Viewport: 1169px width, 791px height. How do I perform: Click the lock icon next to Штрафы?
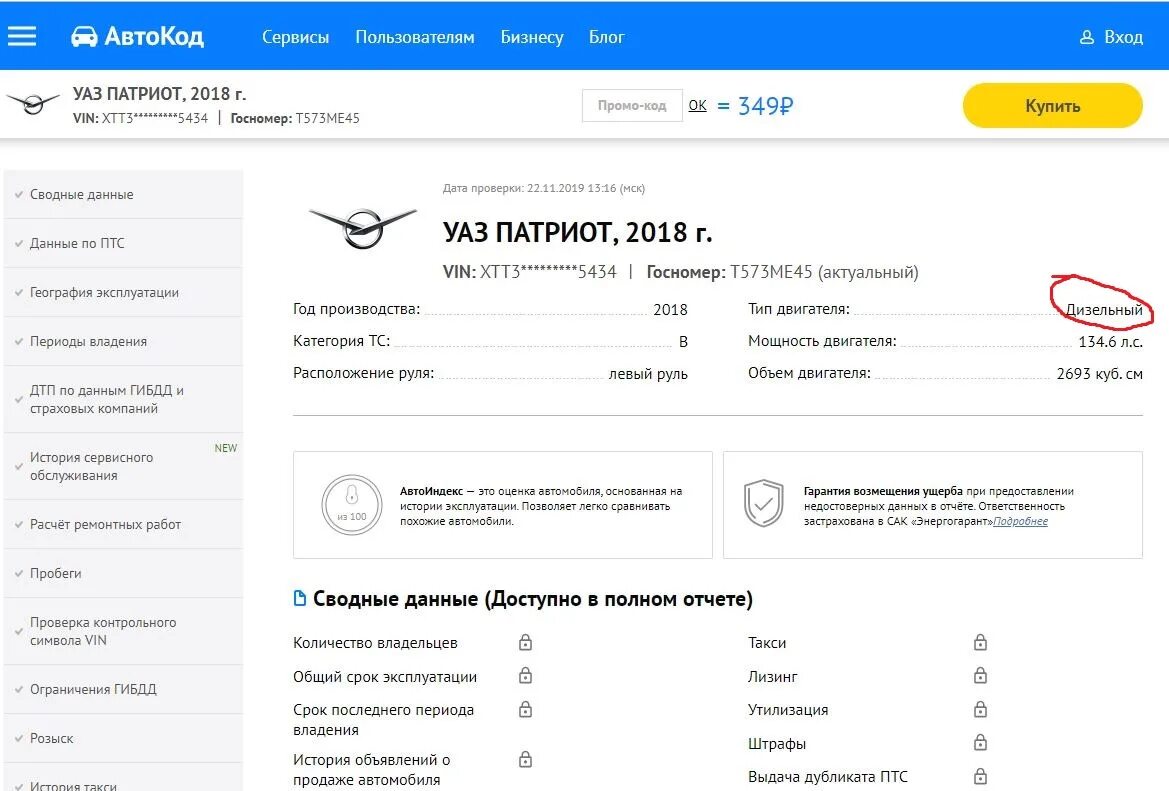coord(980,743)
